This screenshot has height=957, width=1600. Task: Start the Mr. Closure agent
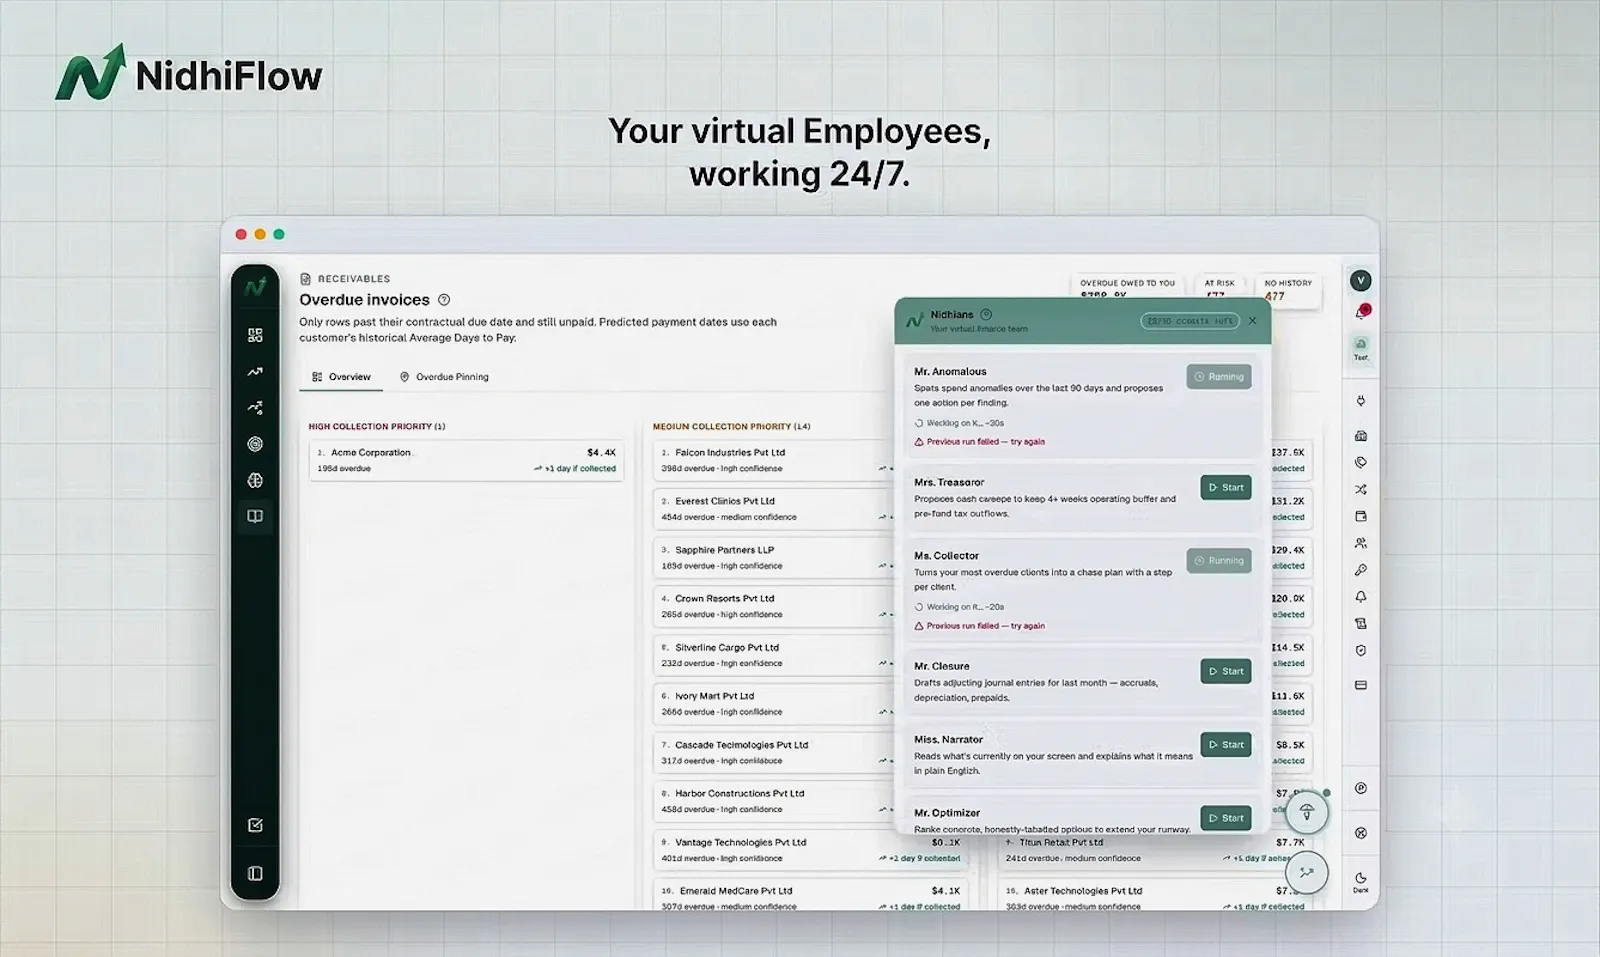pos(1226,671)
